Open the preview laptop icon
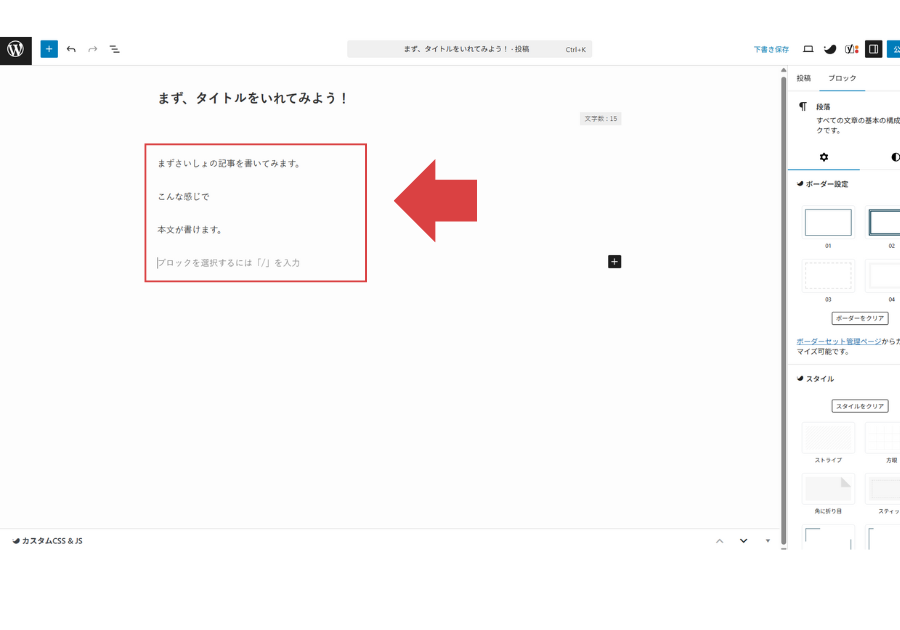 807,48
